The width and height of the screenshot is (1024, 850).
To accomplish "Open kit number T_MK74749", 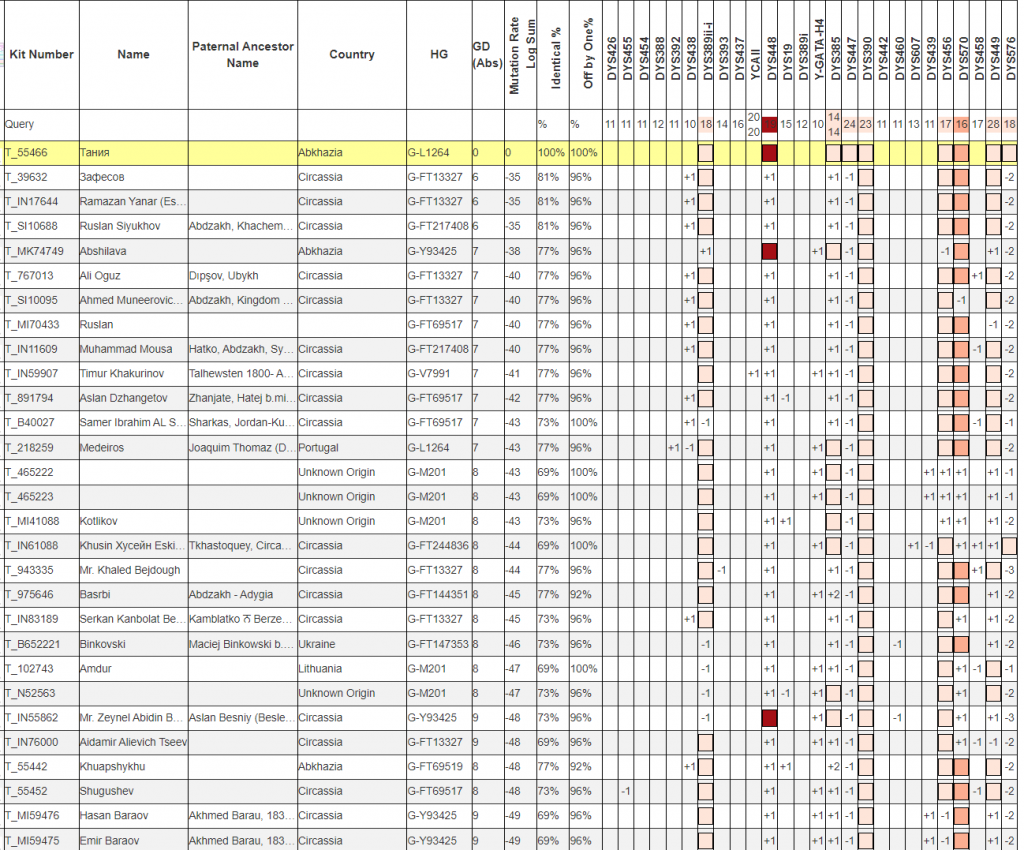I will coord(34,251).
